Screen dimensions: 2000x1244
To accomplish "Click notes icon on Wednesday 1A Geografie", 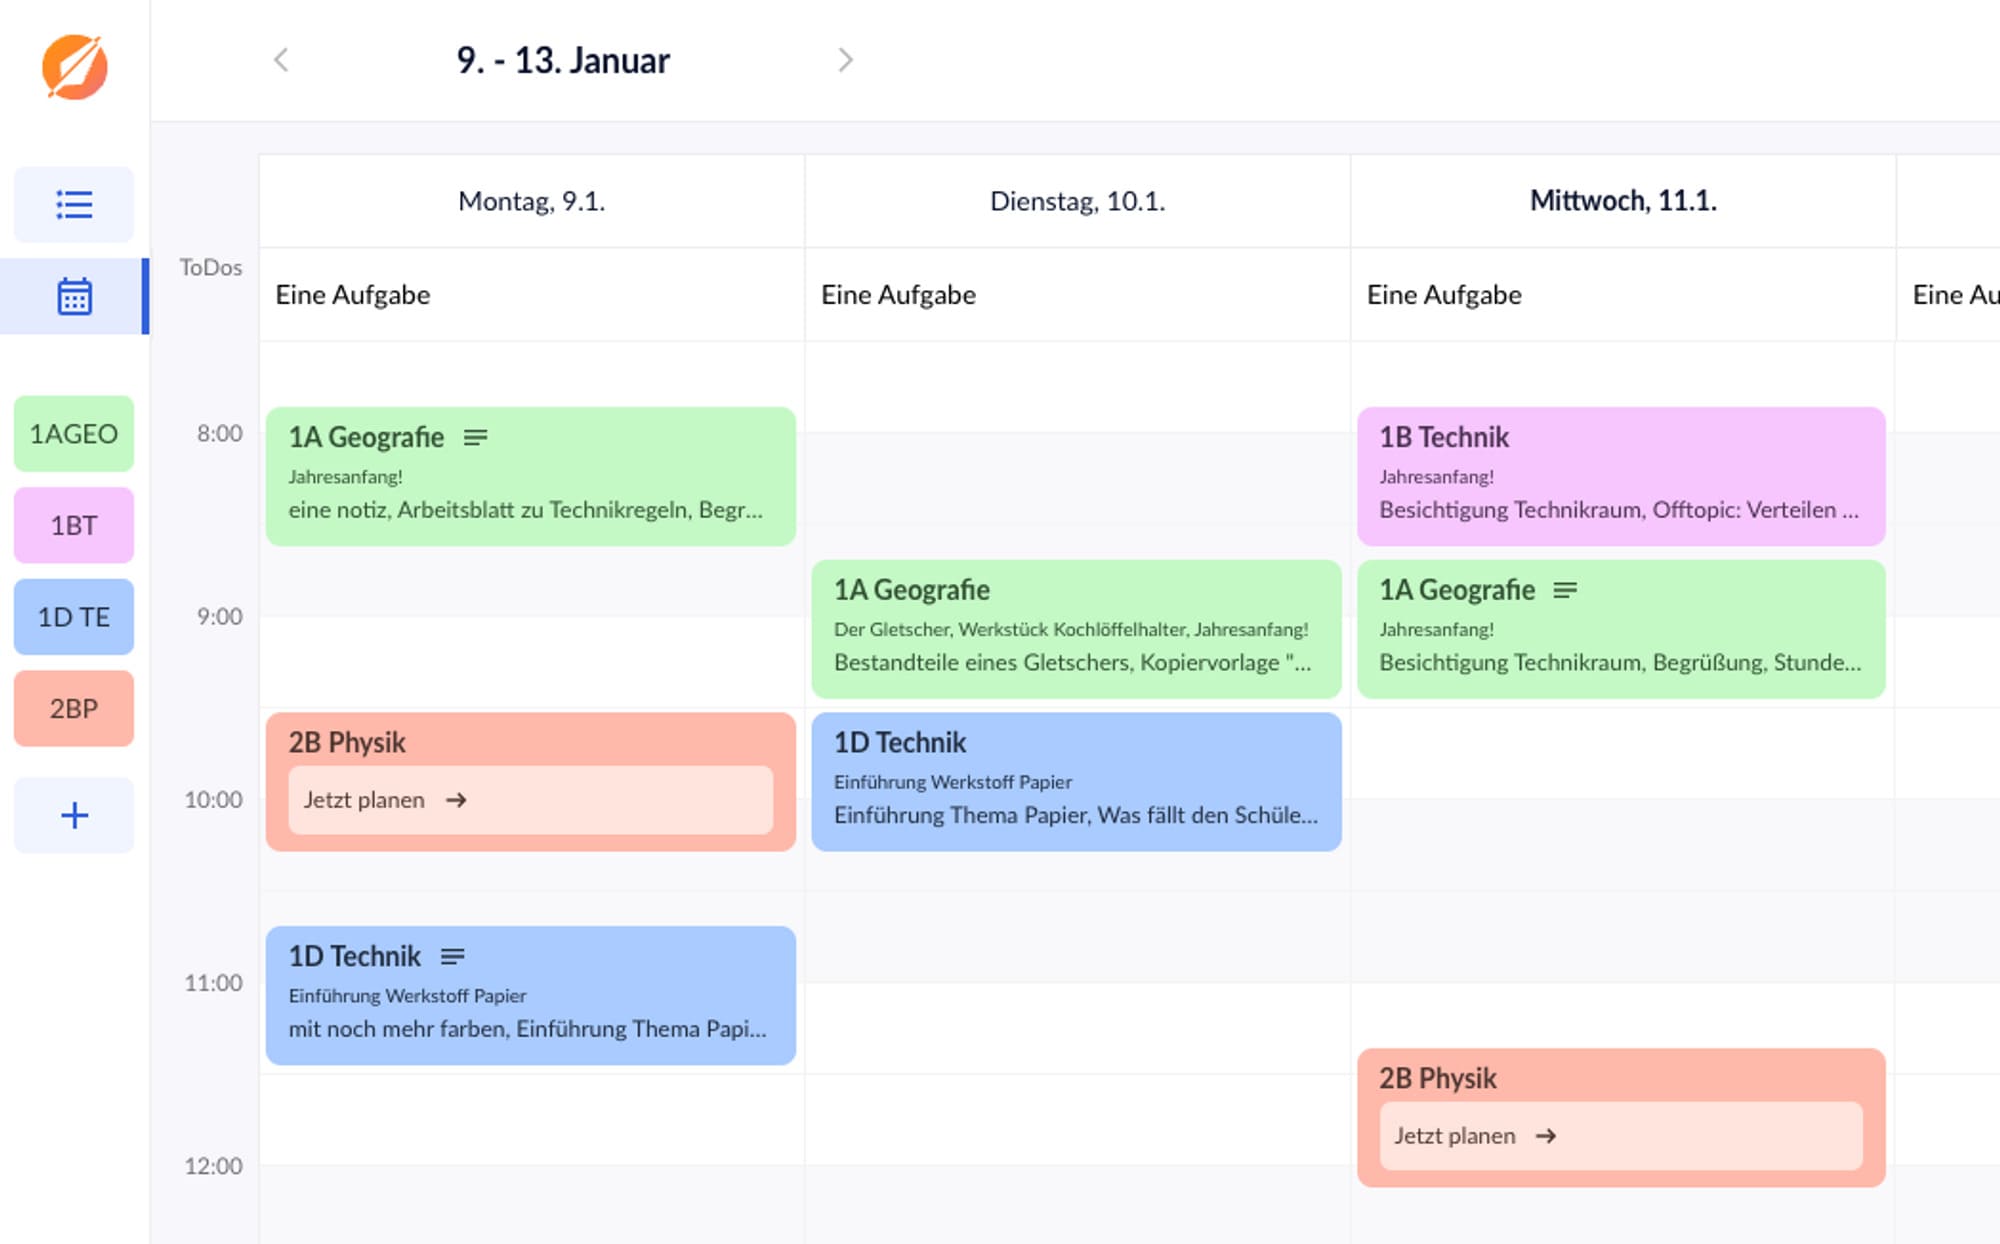I will [1565, 590].
